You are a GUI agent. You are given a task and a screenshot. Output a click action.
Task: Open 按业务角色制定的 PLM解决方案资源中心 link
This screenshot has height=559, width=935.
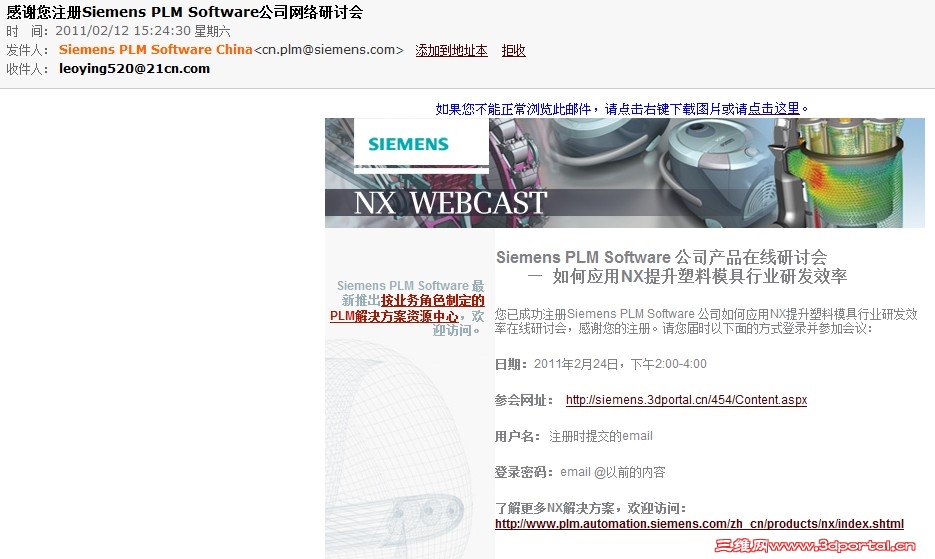407,308
